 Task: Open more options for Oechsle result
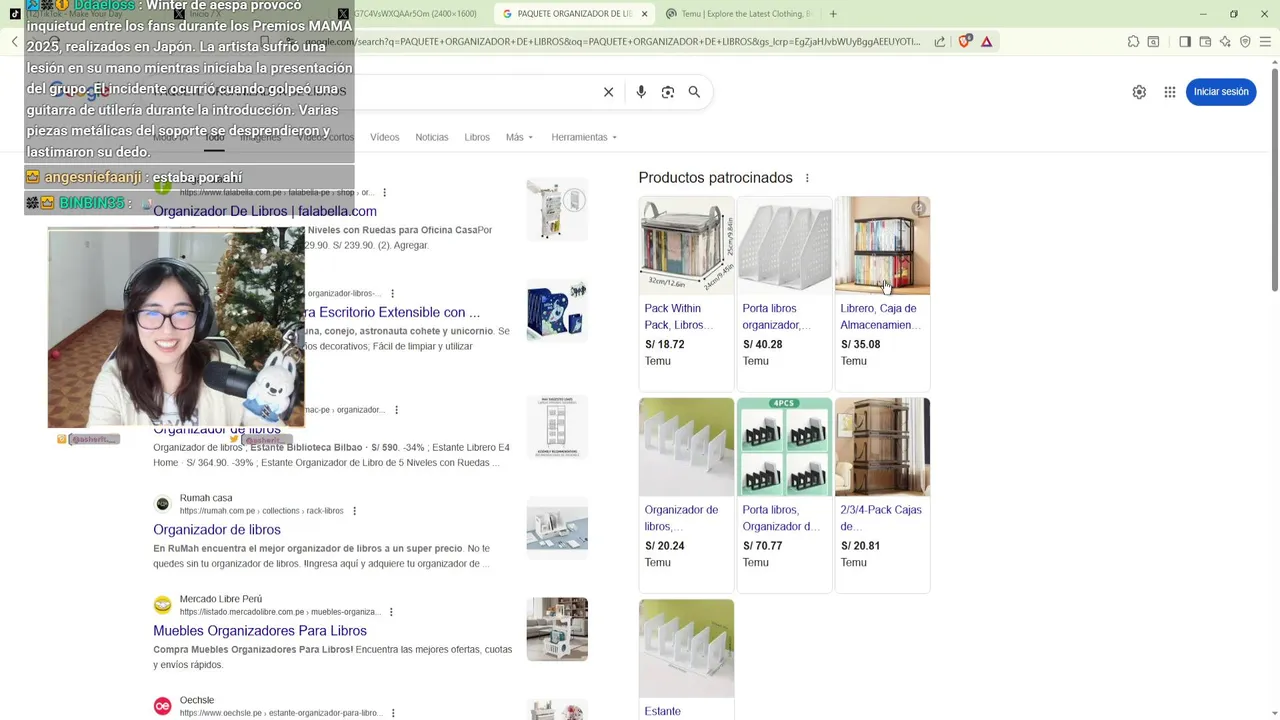click(x=393, y=713)
